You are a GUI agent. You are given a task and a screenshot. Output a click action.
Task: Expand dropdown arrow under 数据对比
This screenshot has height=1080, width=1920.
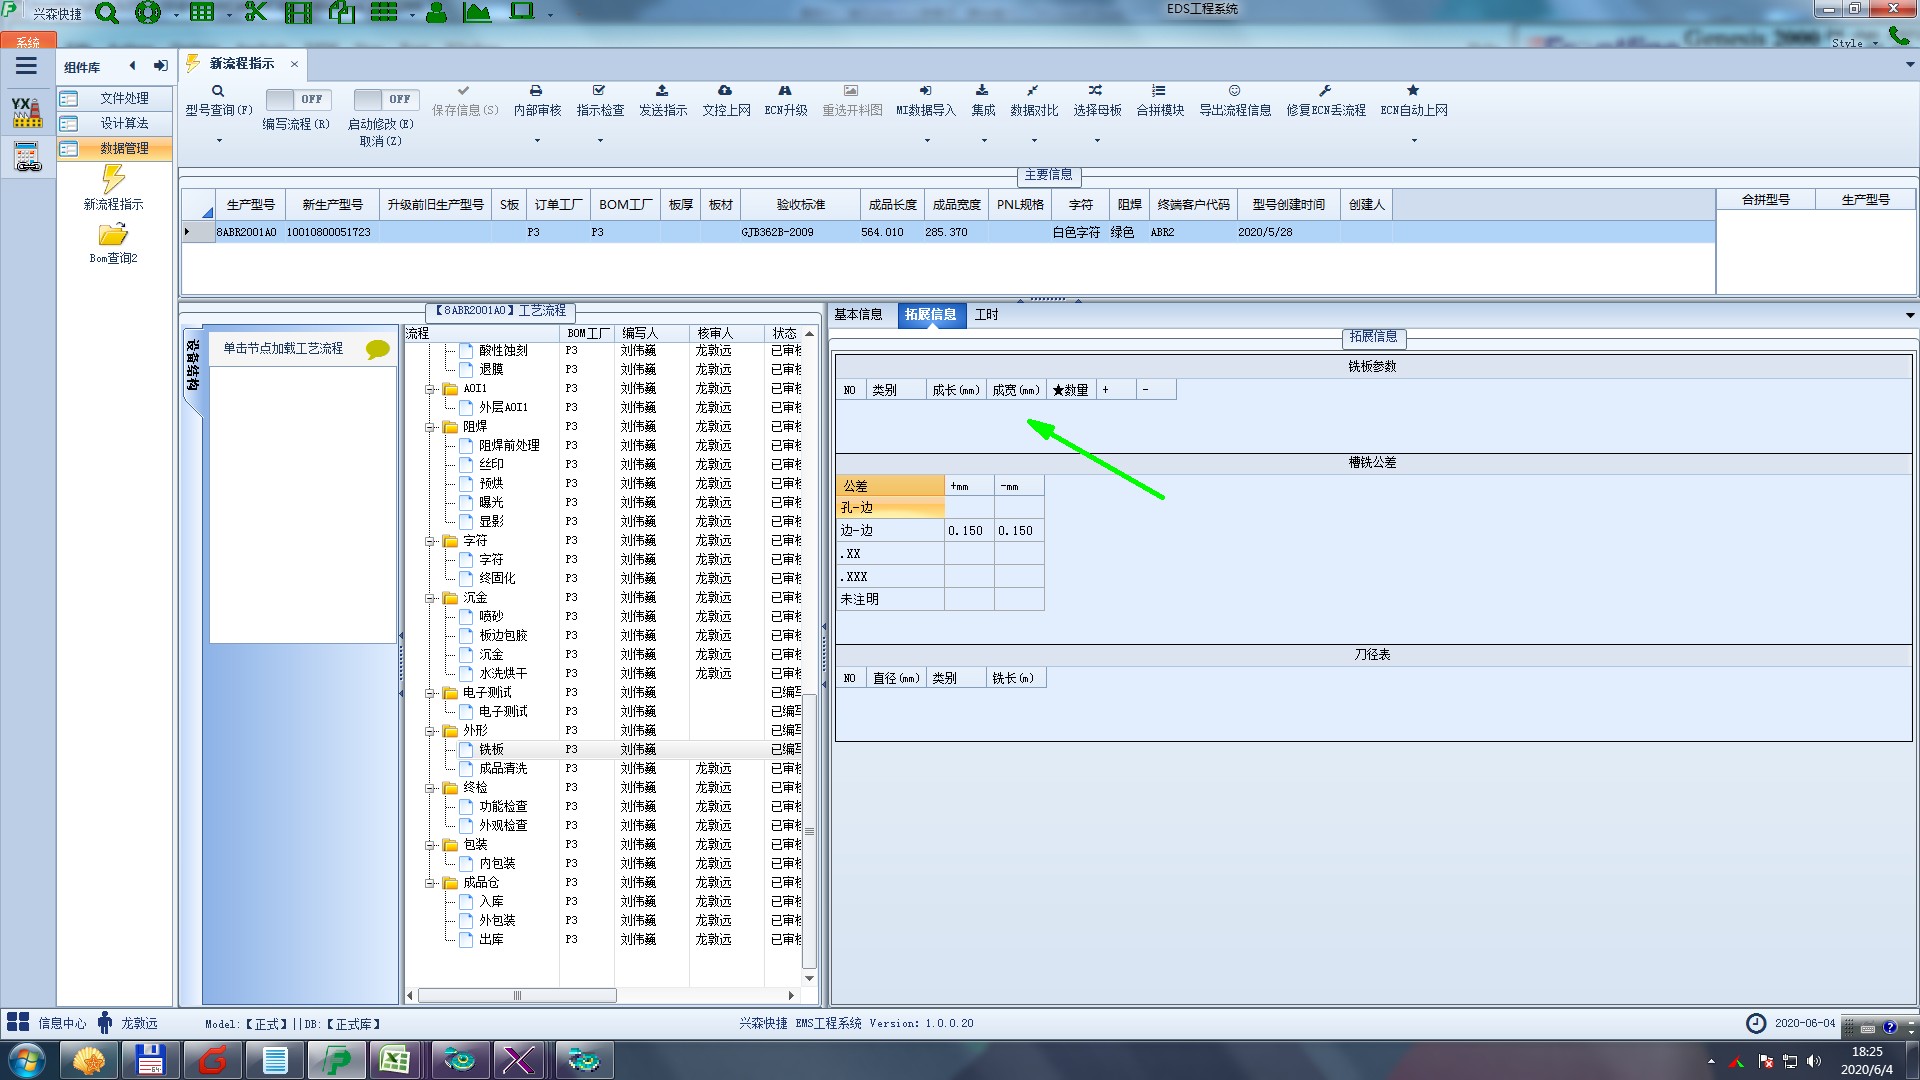click(1034, 140)
